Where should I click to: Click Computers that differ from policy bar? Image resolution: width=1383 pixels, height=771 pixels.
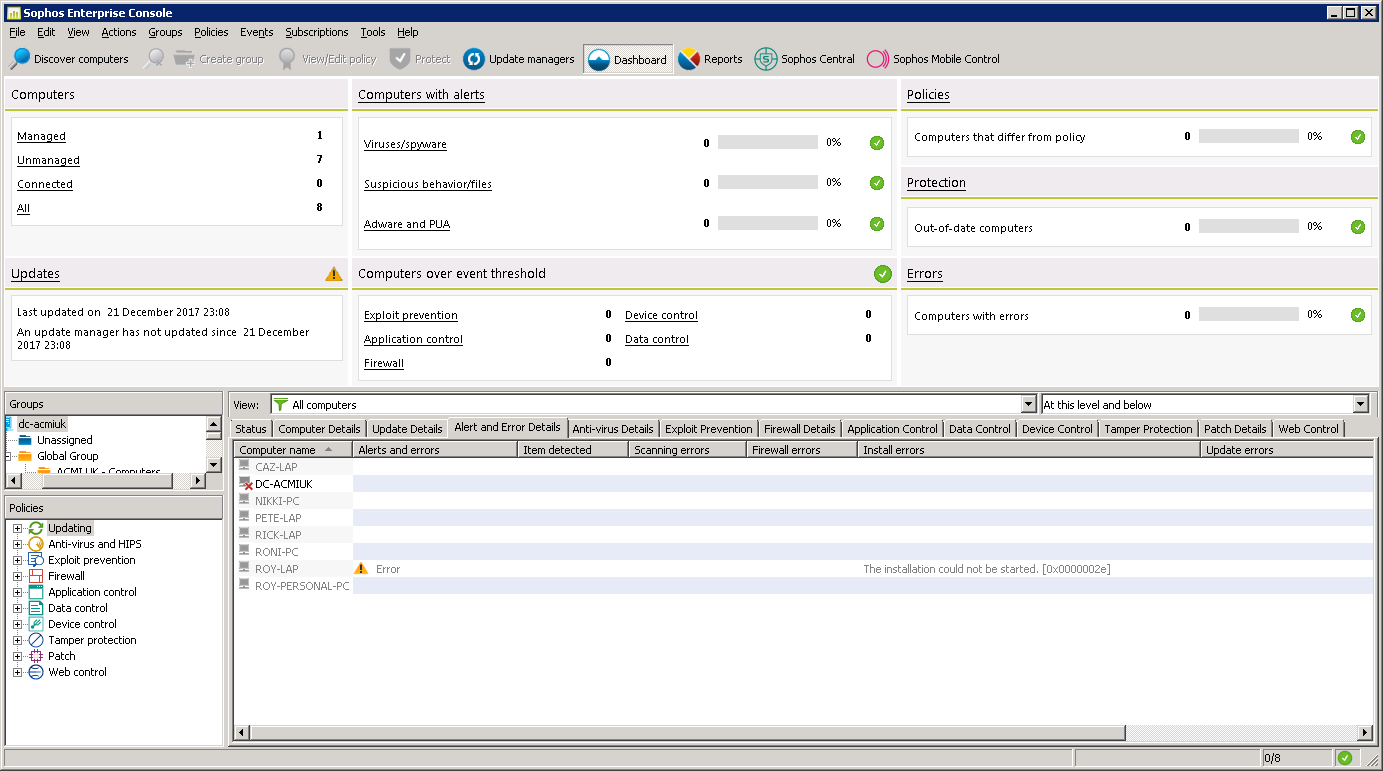click(x=1249, y=136)
